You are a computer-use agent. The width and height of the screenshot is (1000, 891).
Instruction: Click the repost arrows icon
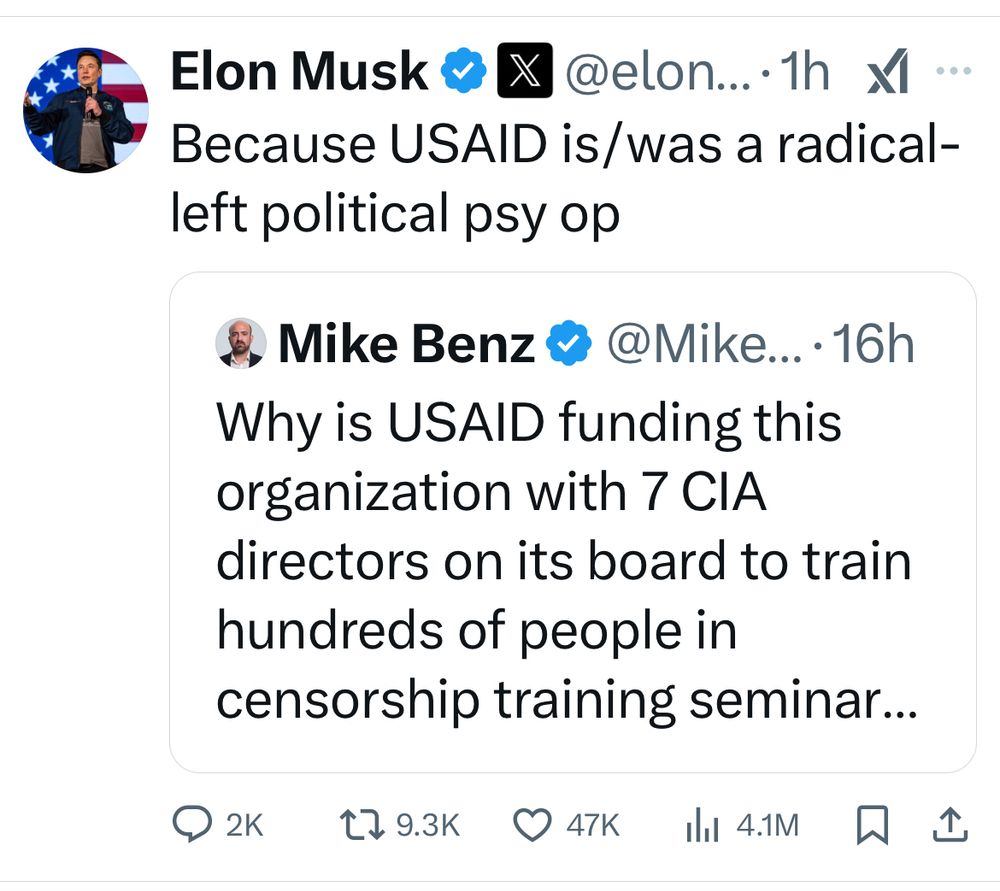362,824
